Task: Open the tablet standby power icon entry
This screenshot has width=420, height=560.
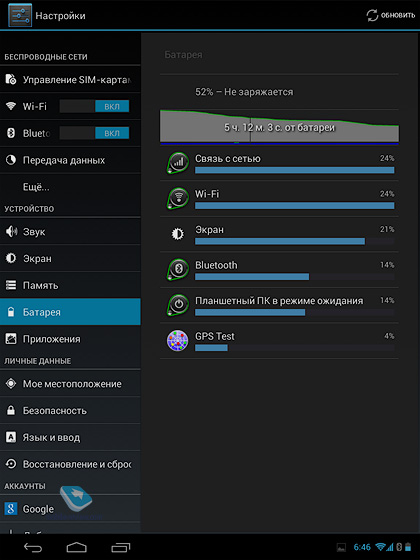Action: pyautogui.click(x=178, y=305)
